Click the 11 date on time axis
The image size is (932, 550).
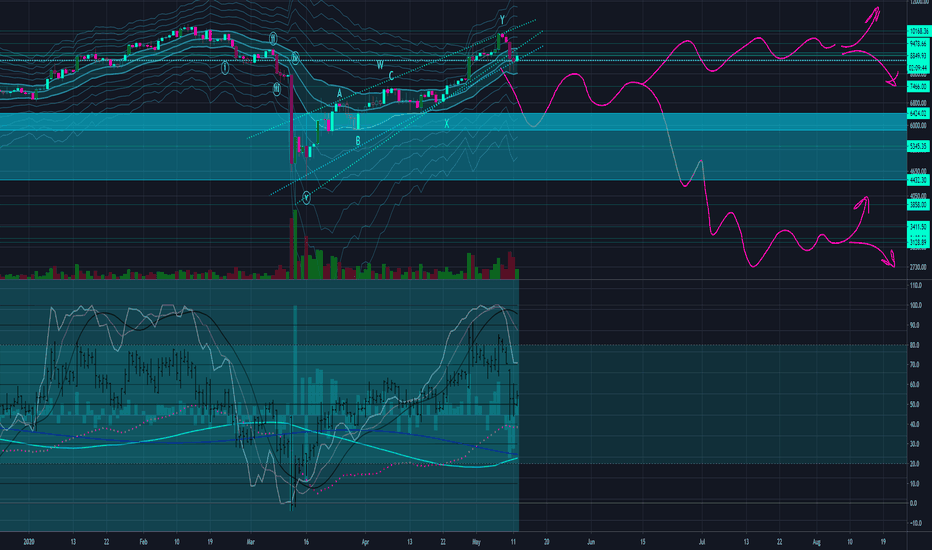coord(513,542)
